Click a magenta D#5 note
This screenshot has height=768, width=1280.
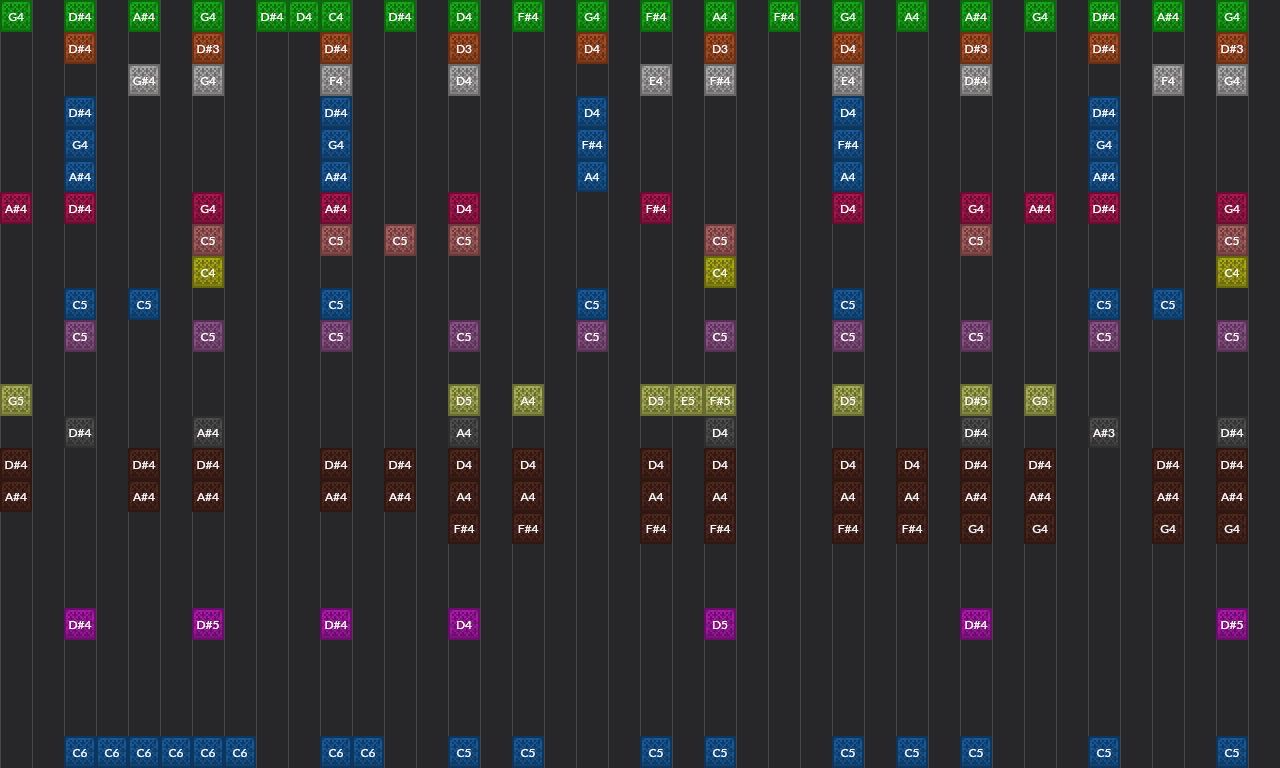point(208,624)
